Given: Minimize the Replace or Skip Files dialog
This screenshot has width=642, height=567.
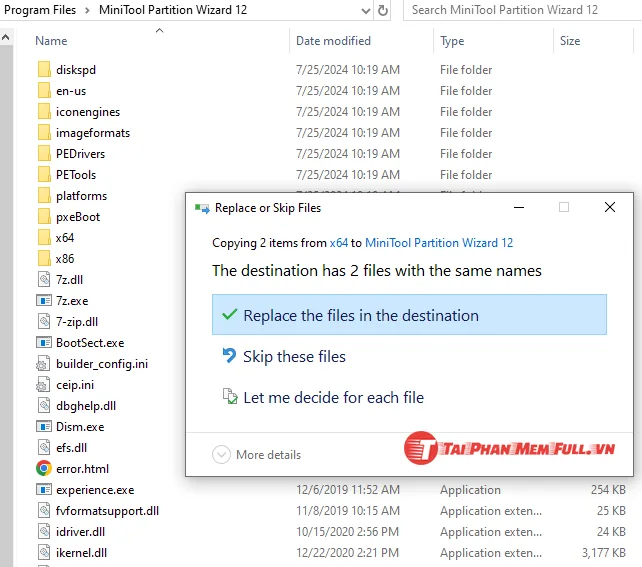Looking at the screenshot, I should pyautogui.click(x=519, y=207).
